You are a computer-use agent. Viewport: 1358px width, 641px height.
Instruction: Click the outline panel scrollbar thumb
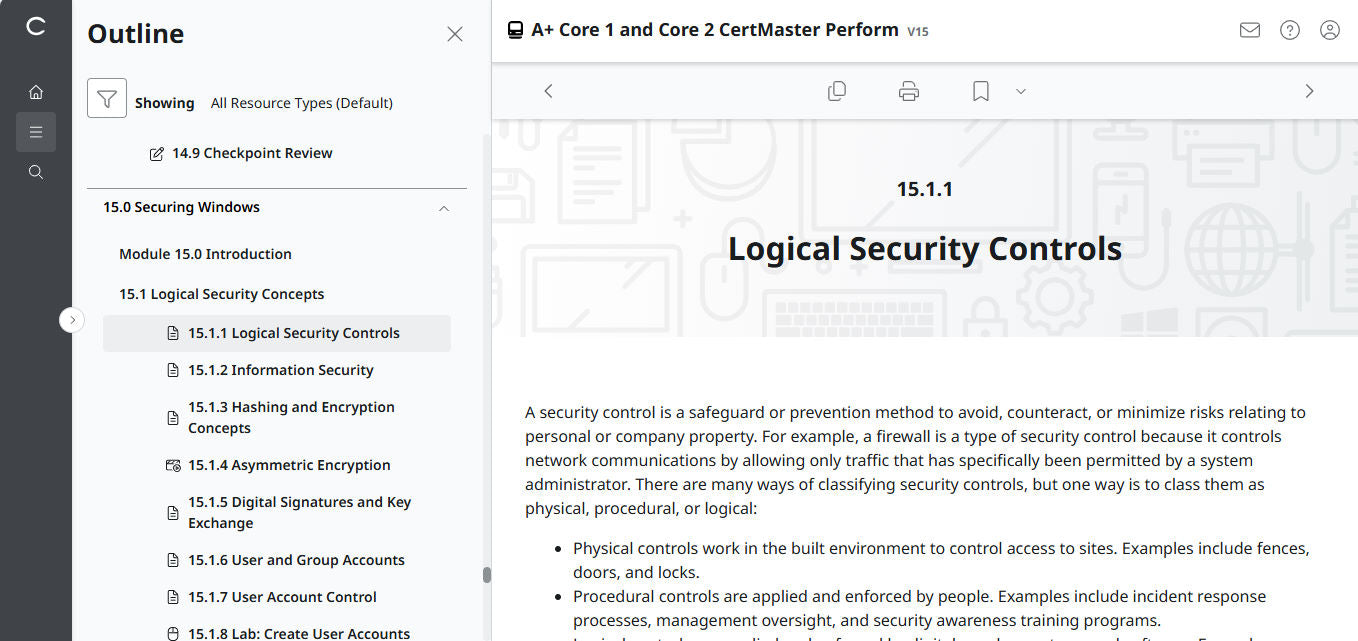[x=487, y=575]
